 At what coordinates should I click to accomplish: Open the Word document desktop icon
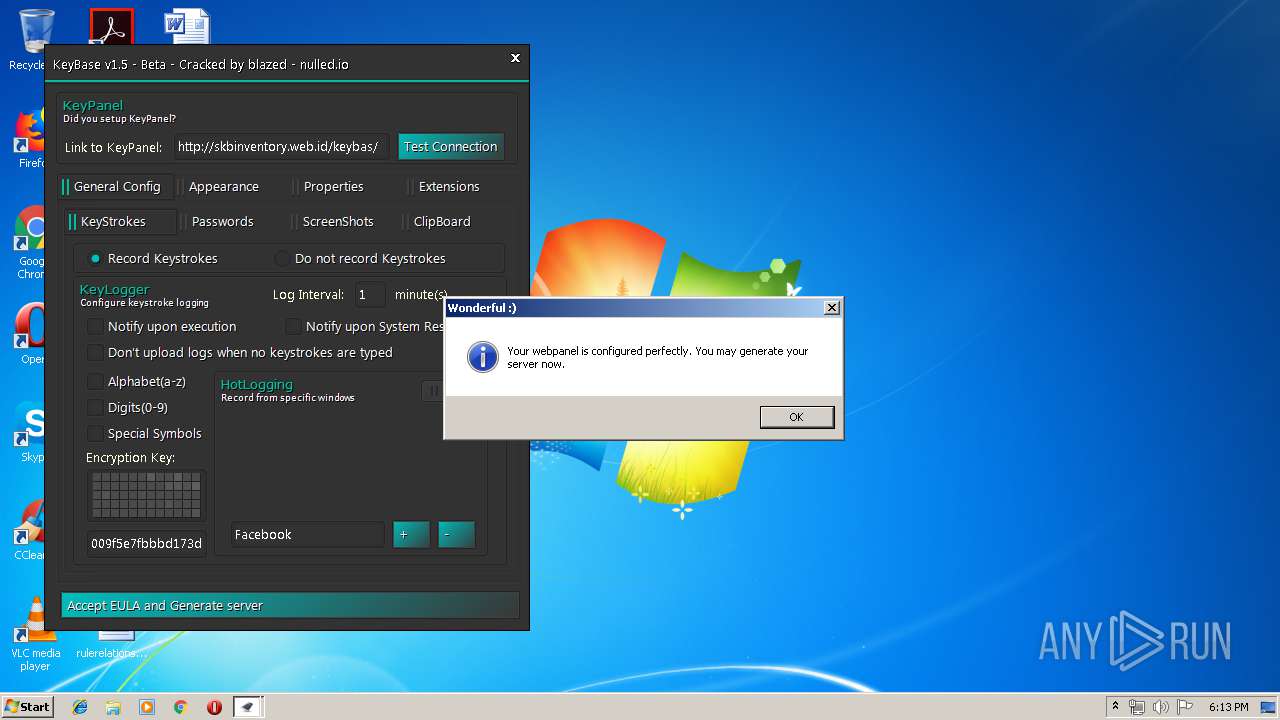tap(187, 27)
